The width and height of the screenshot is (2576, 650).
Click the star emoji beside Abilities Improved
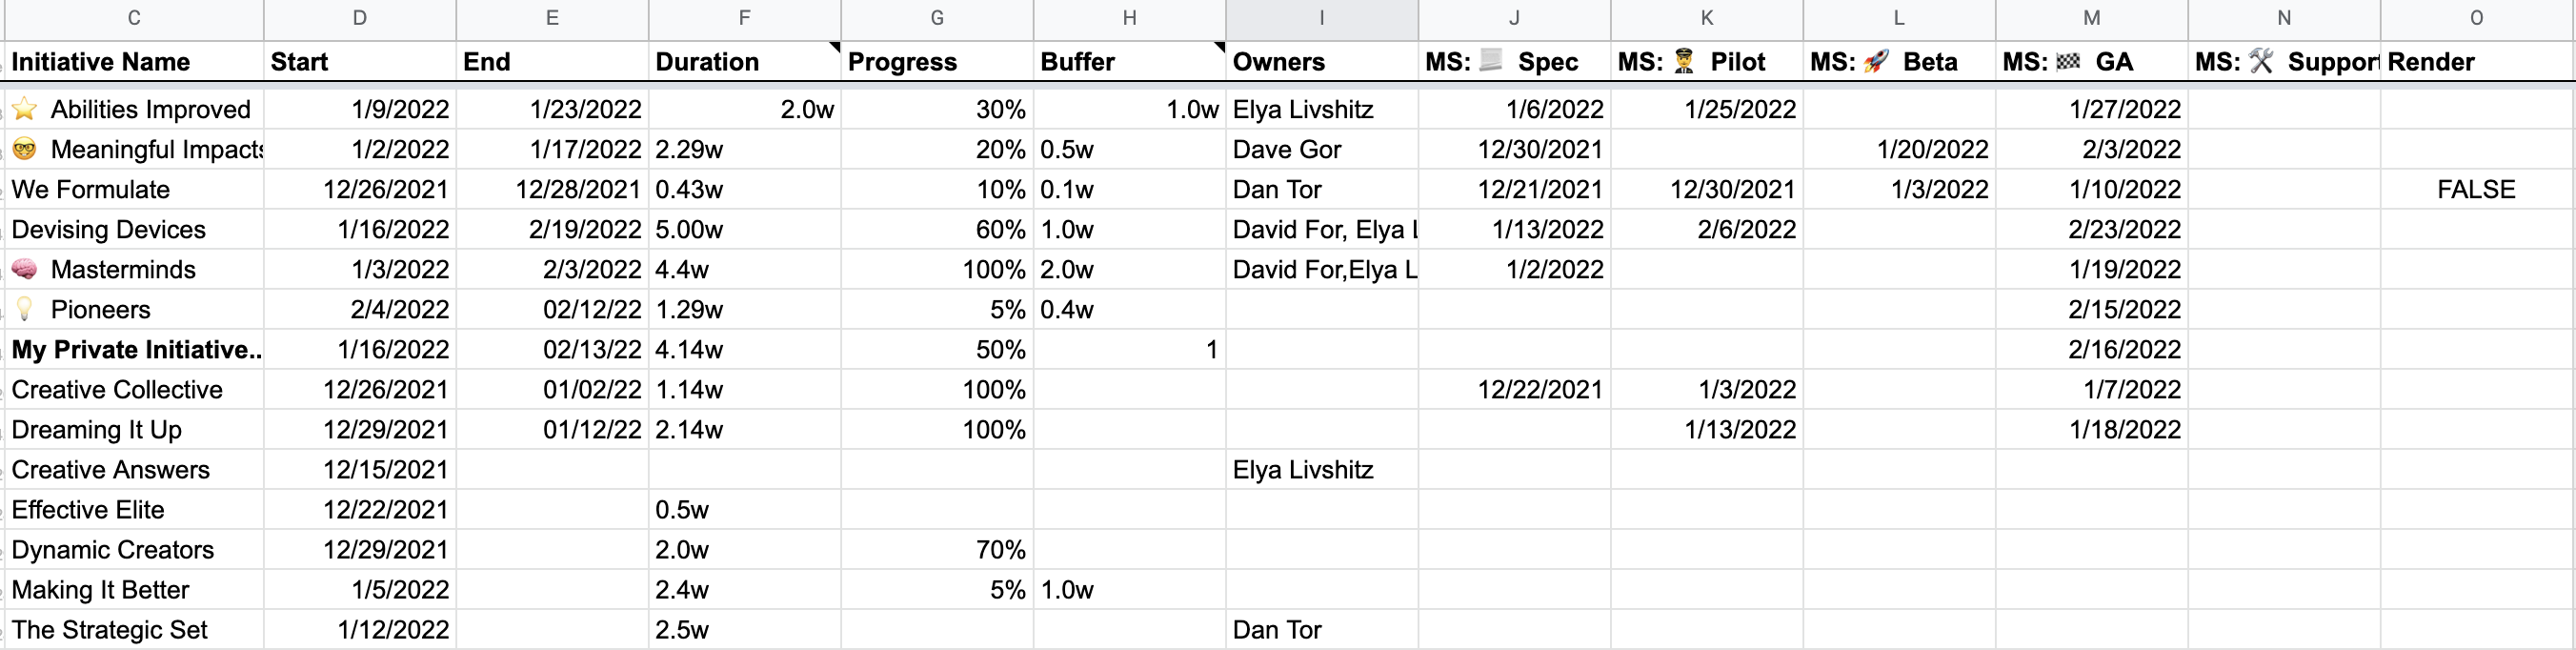[25, 109]
